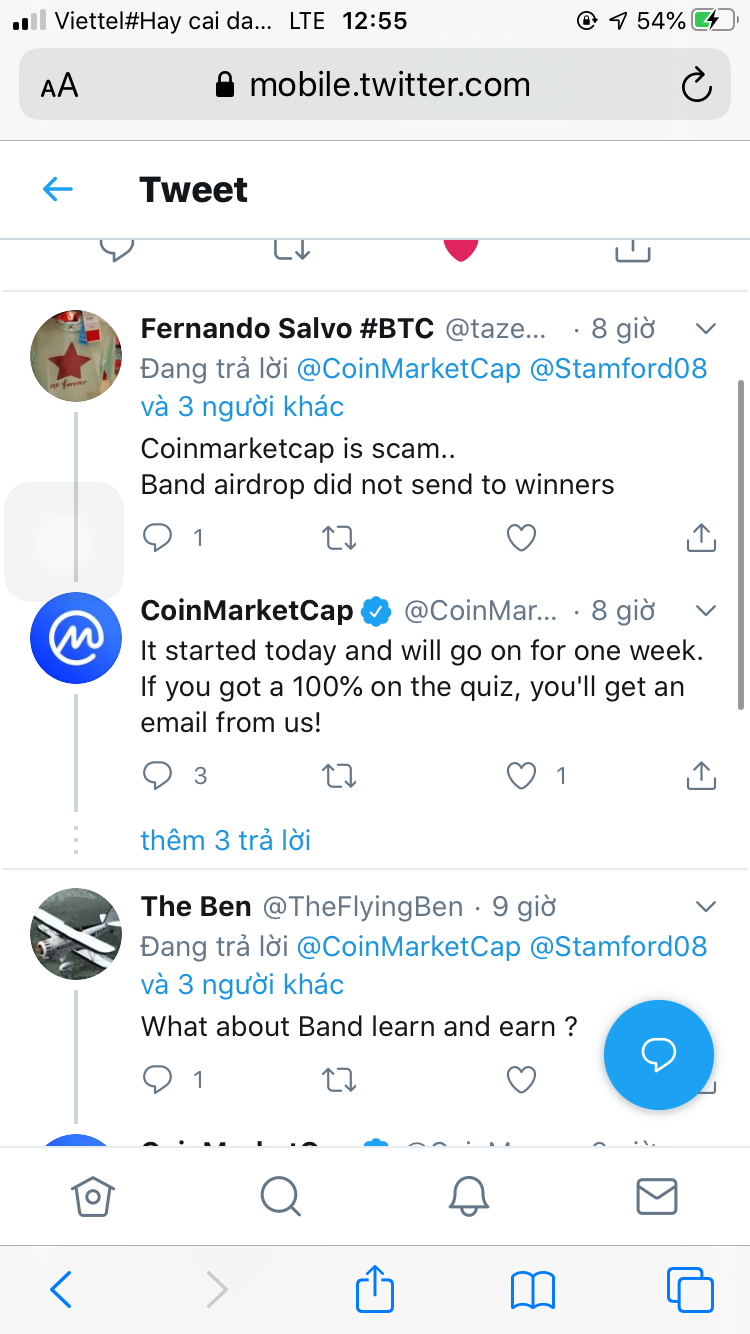The image size is (750, 1334).
Task: Like the CoinMarketCap reply tweet
Action: click(521, 775)
